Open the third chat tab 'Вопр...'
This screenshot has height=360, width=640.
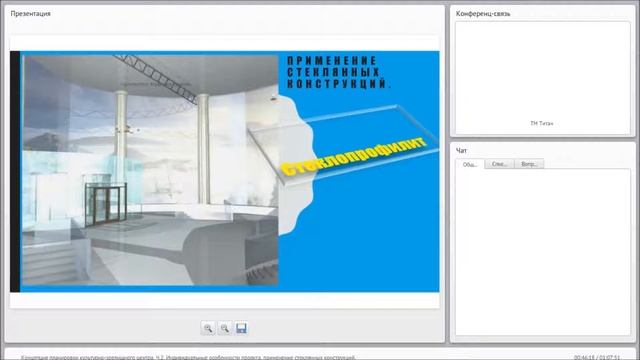click(x=529, y=164)
